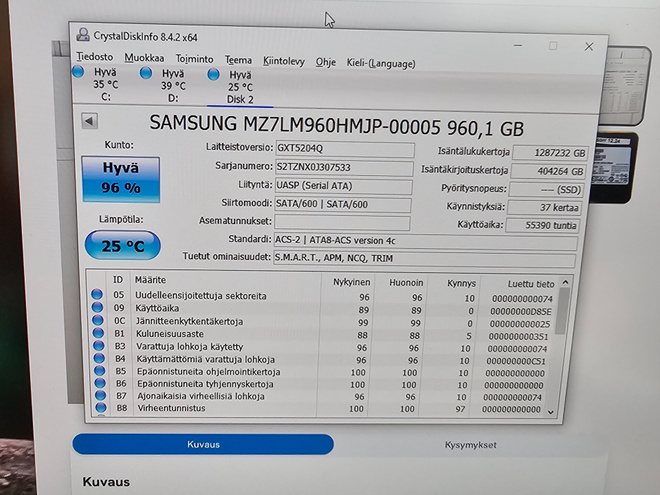660x495 pixels.
Task: Click the attribute list scroll down arrow
Action: [x=551, y=412]
